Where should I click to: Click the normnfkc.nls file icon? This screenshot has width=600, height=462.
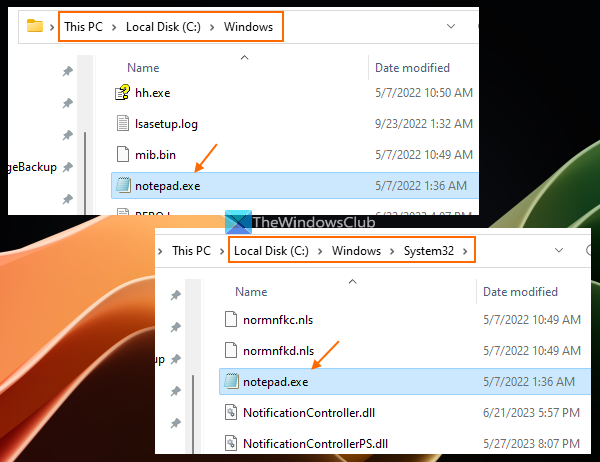pos(231,319)
